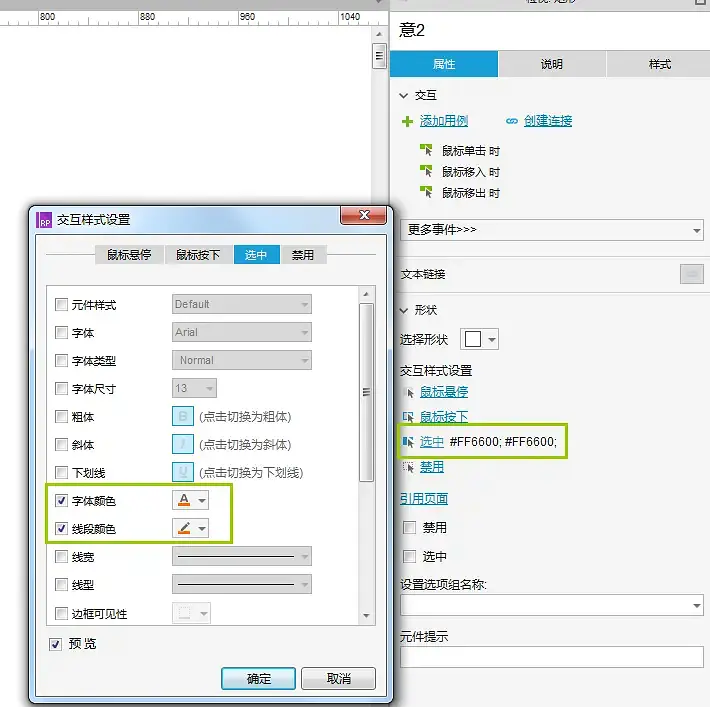Image resolution: width=710 pixels, height=707 pixels.
Task: Open the 线段颜色 color picker
Action: pos(190,528)
